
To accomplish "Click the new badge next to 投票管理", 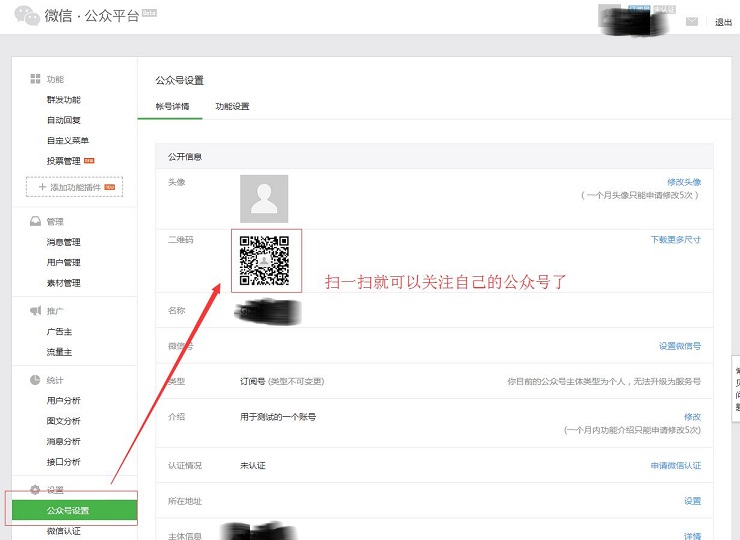I will (89, 161).
